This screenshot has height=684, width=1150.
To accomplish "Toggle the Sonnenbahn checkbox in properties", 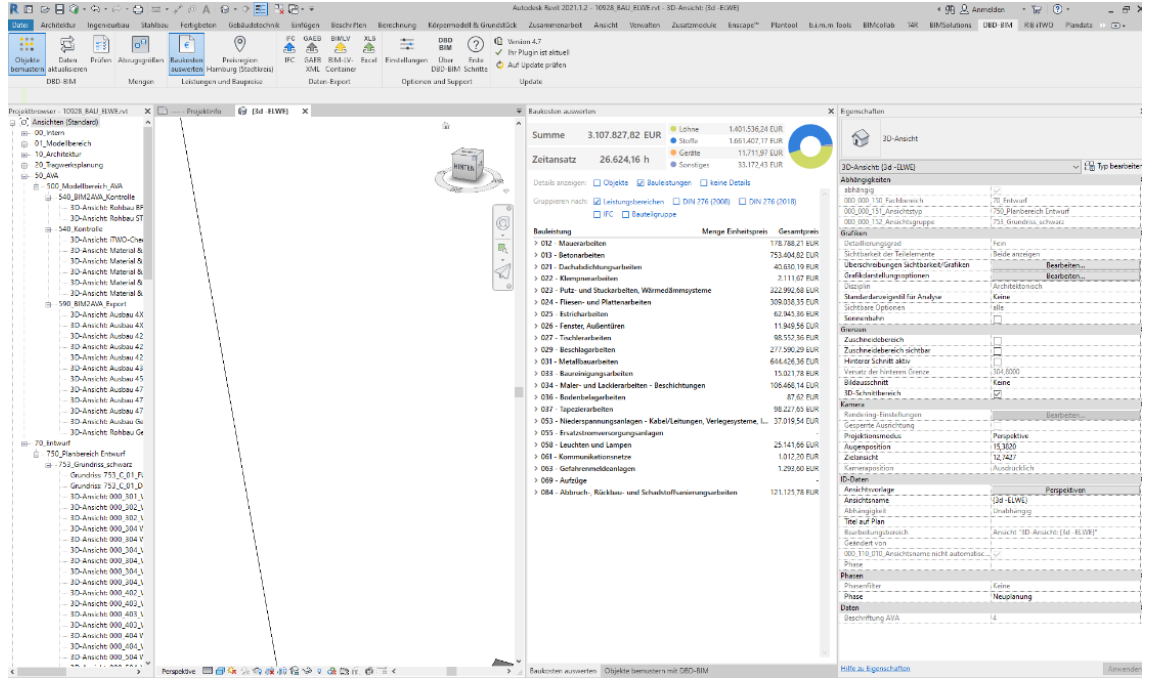I will (x=996, y=319).
